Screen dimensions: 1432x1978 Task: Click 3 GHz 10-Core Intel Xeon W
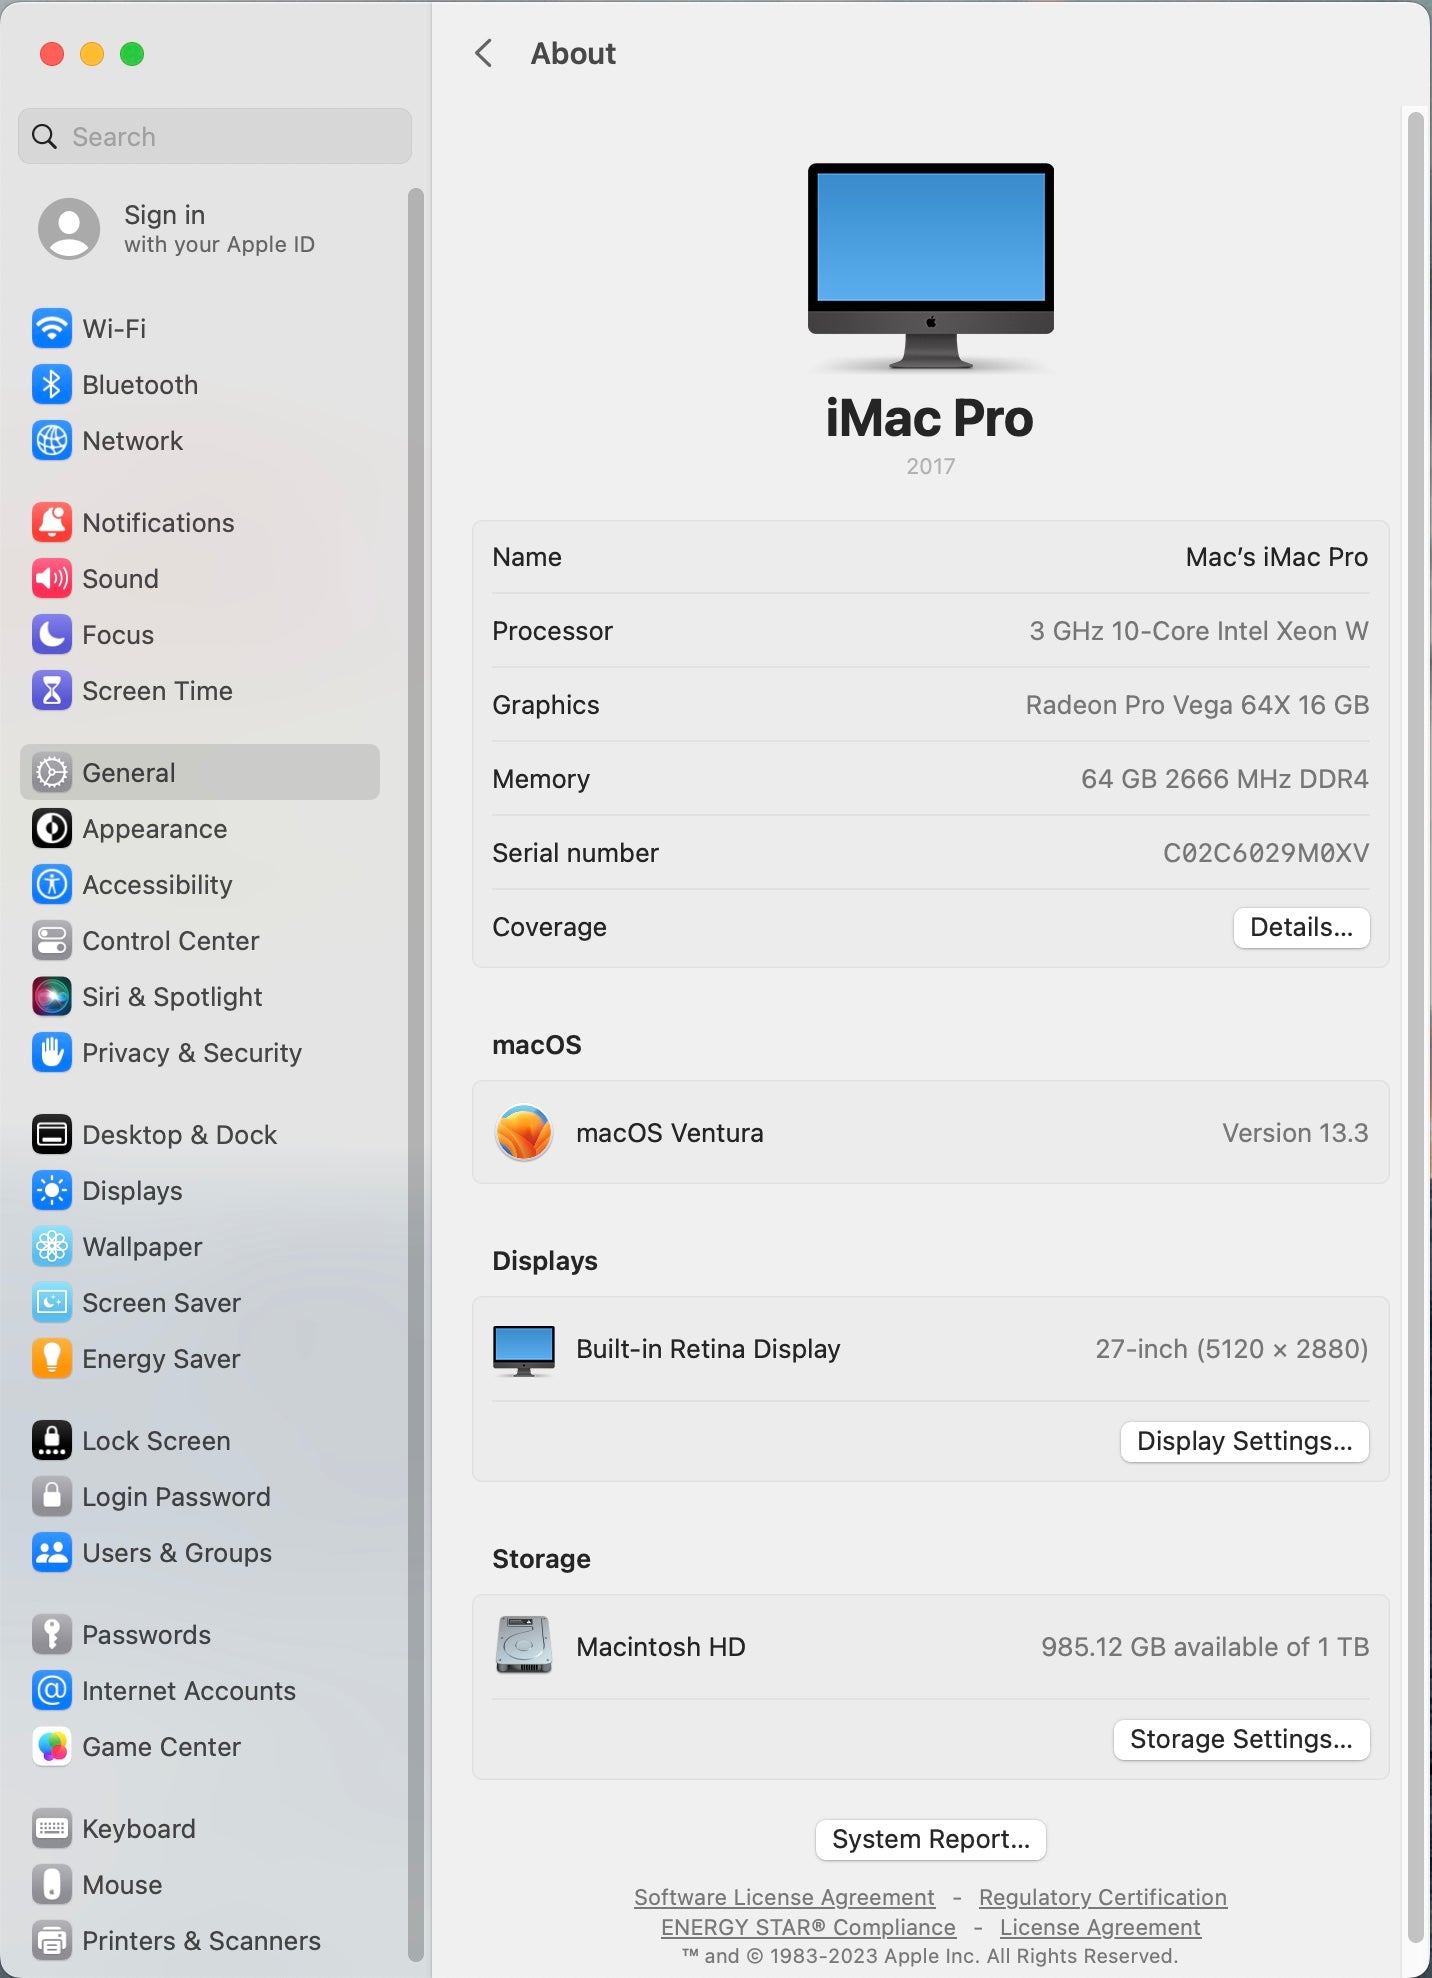[1199, 631]
